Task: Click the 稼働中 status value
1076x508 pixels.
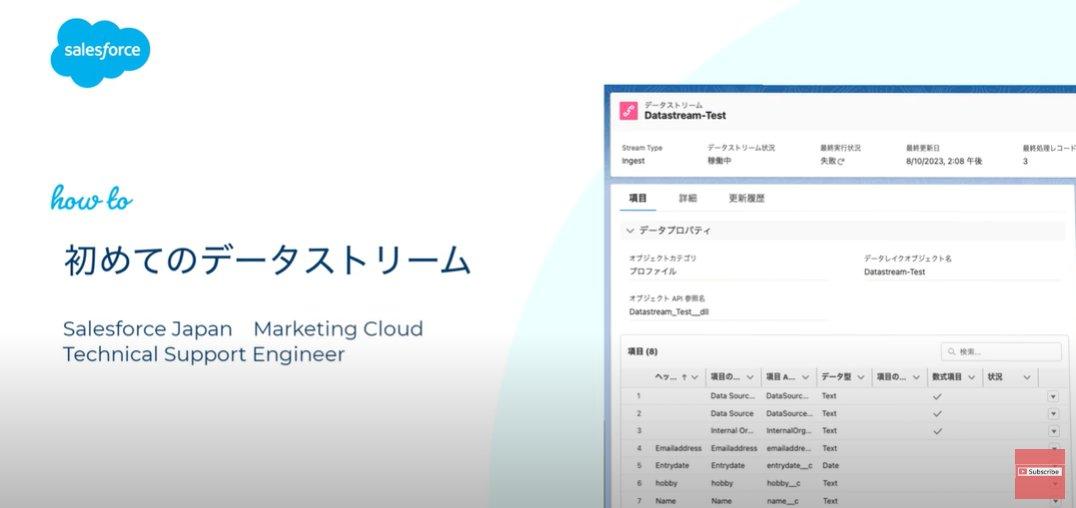Action: coord(720,161)
